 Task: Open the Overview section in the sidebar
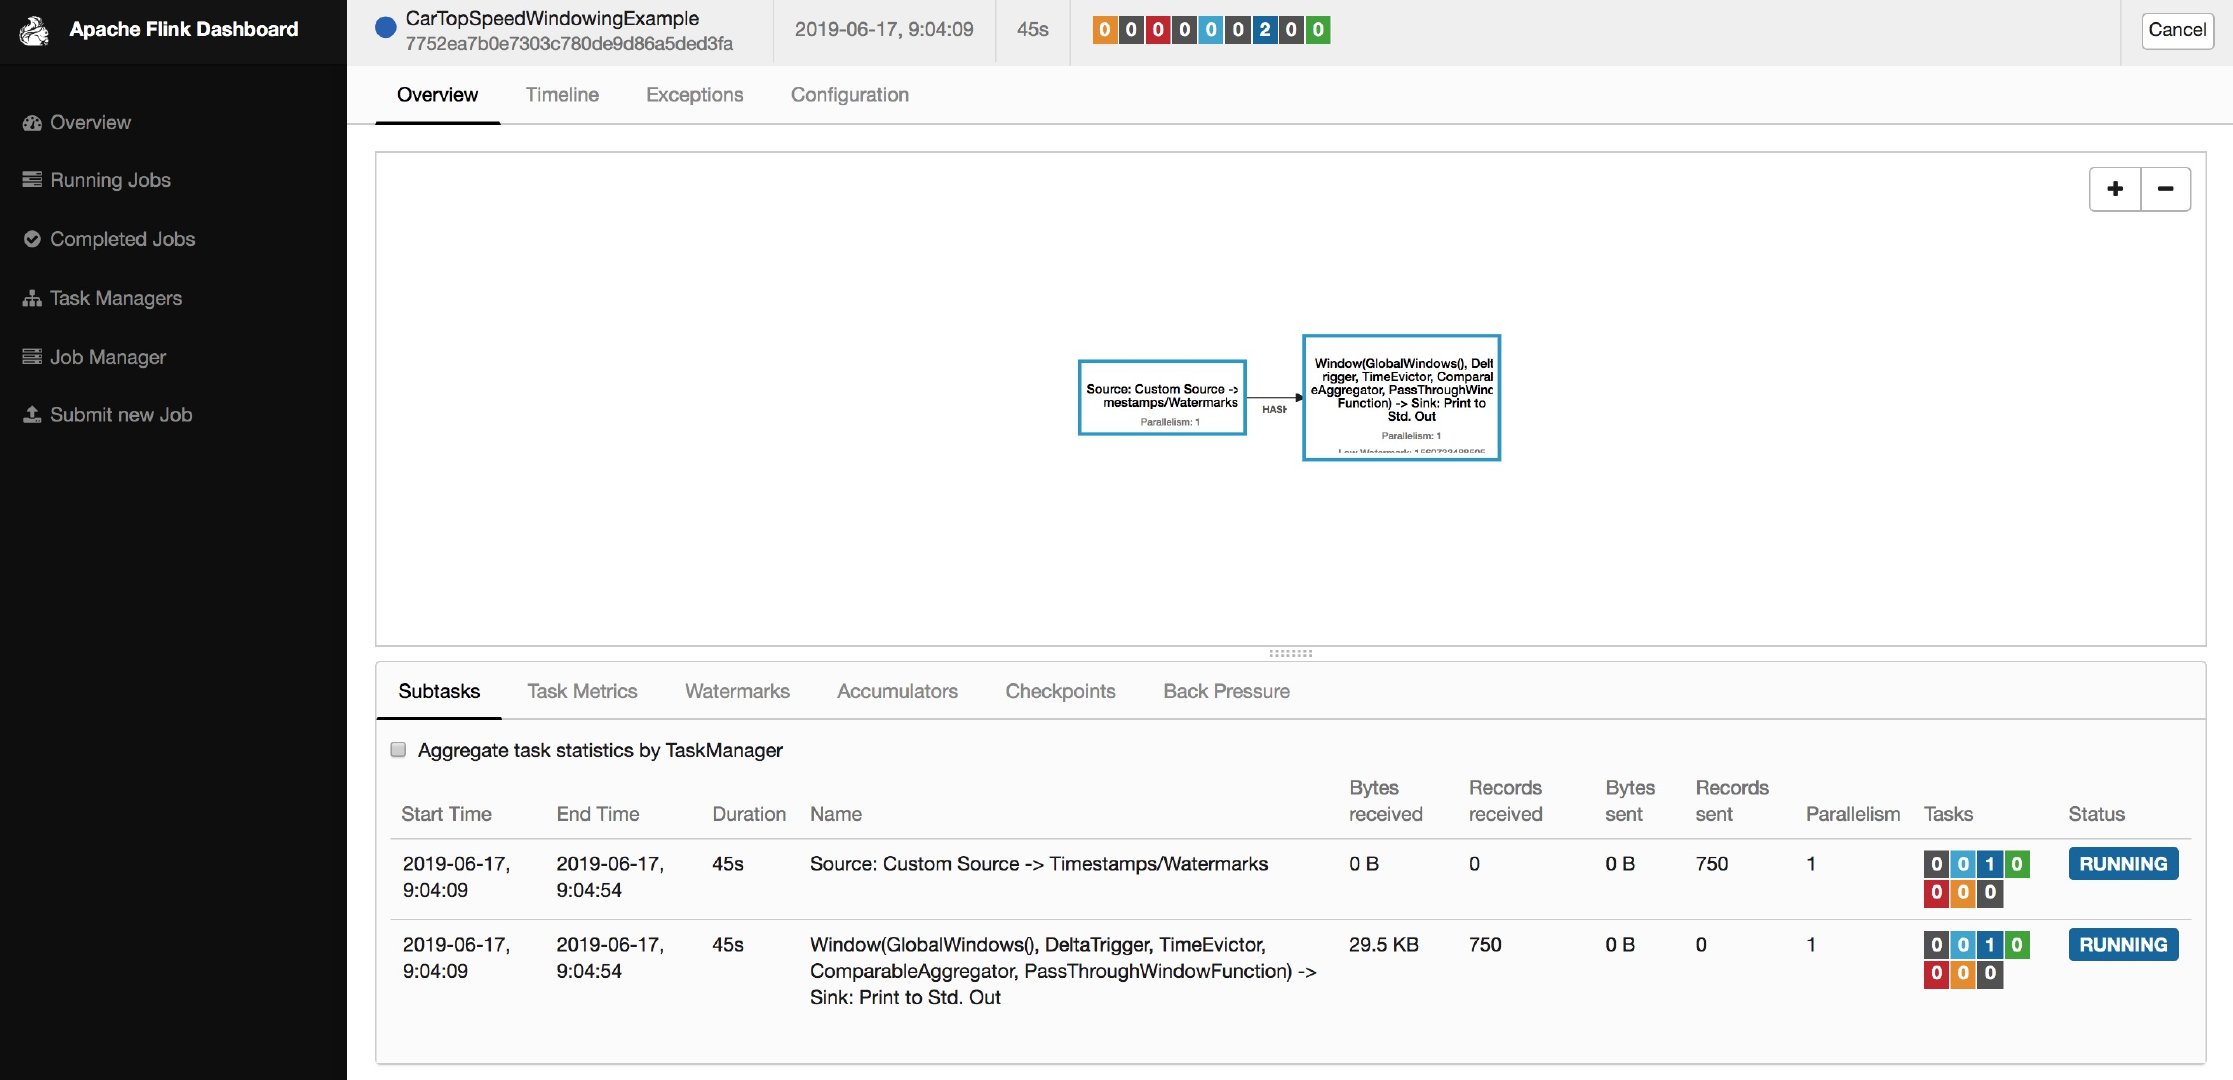click(89, 122)
